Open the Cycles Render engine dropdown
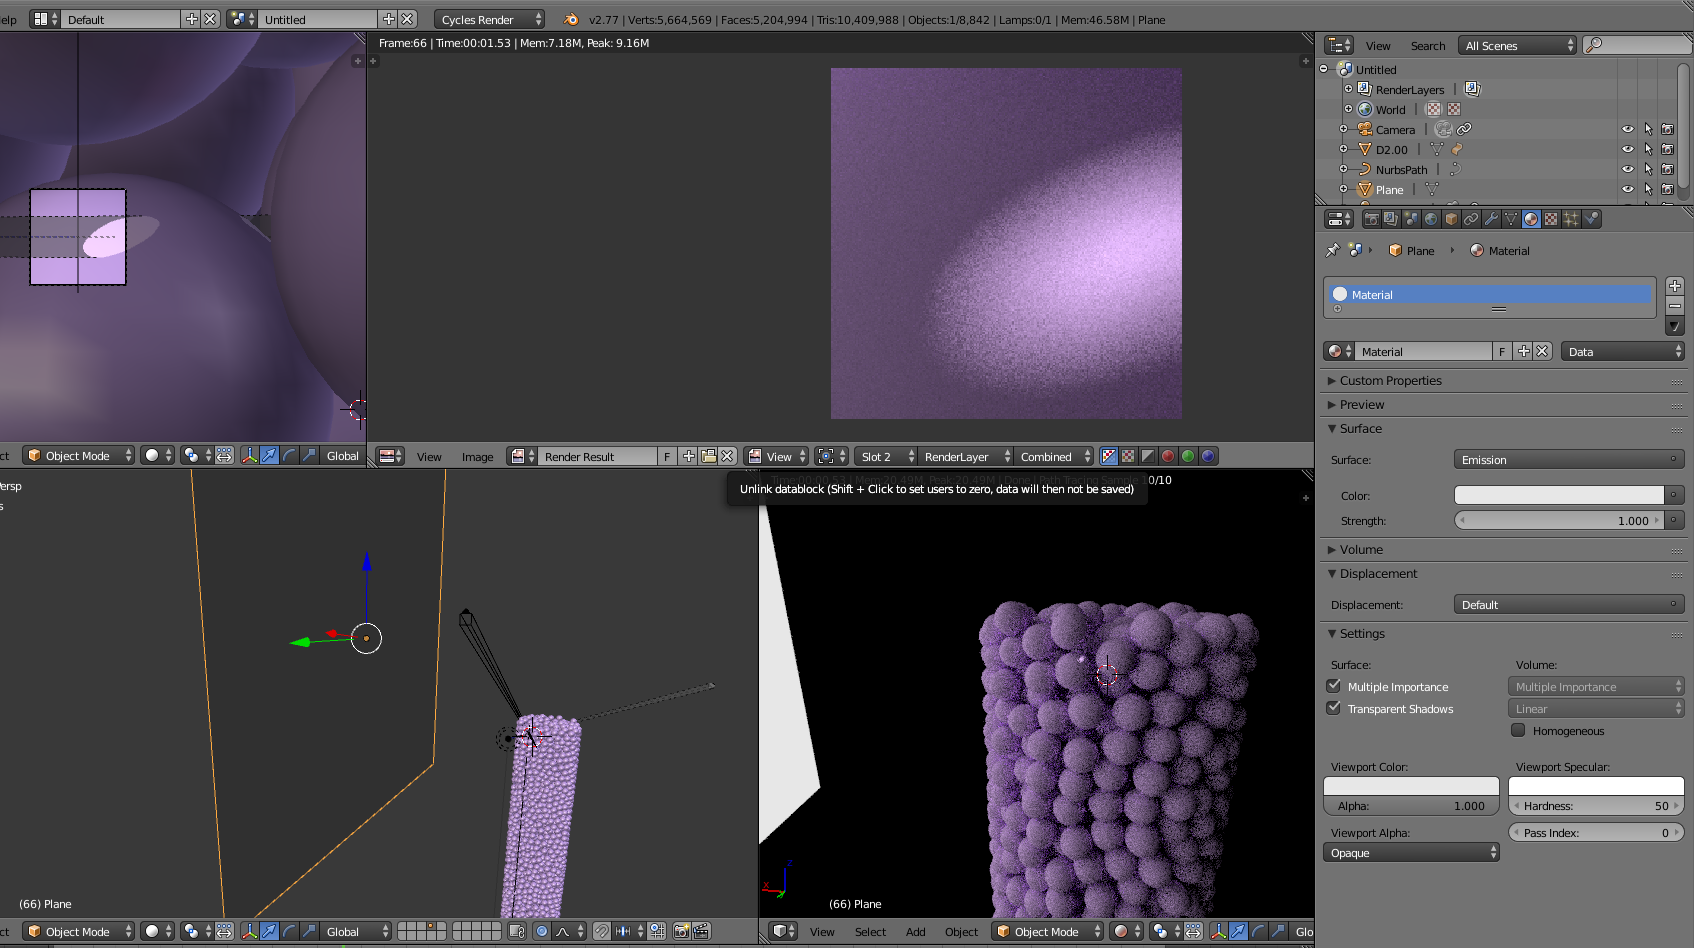The image size is (1694, 948). [490, 19]
